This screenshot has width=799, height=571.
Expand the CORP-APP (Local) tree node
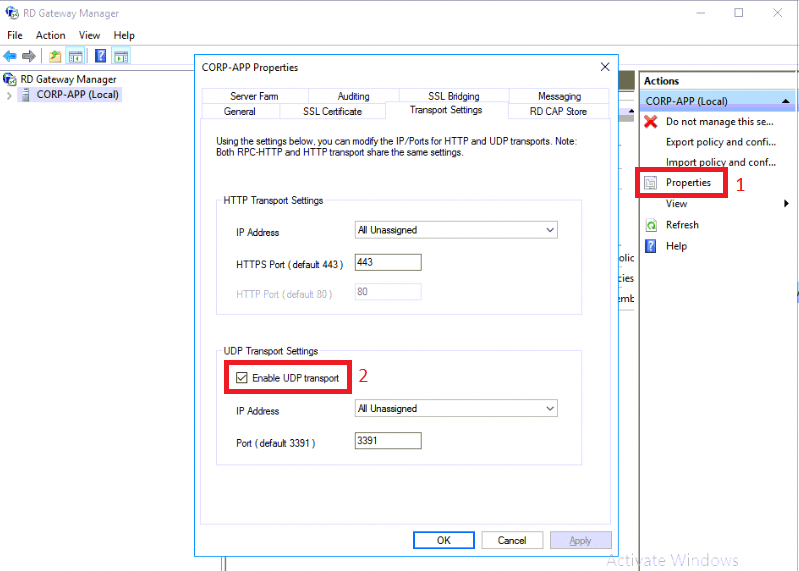(9, 95)
